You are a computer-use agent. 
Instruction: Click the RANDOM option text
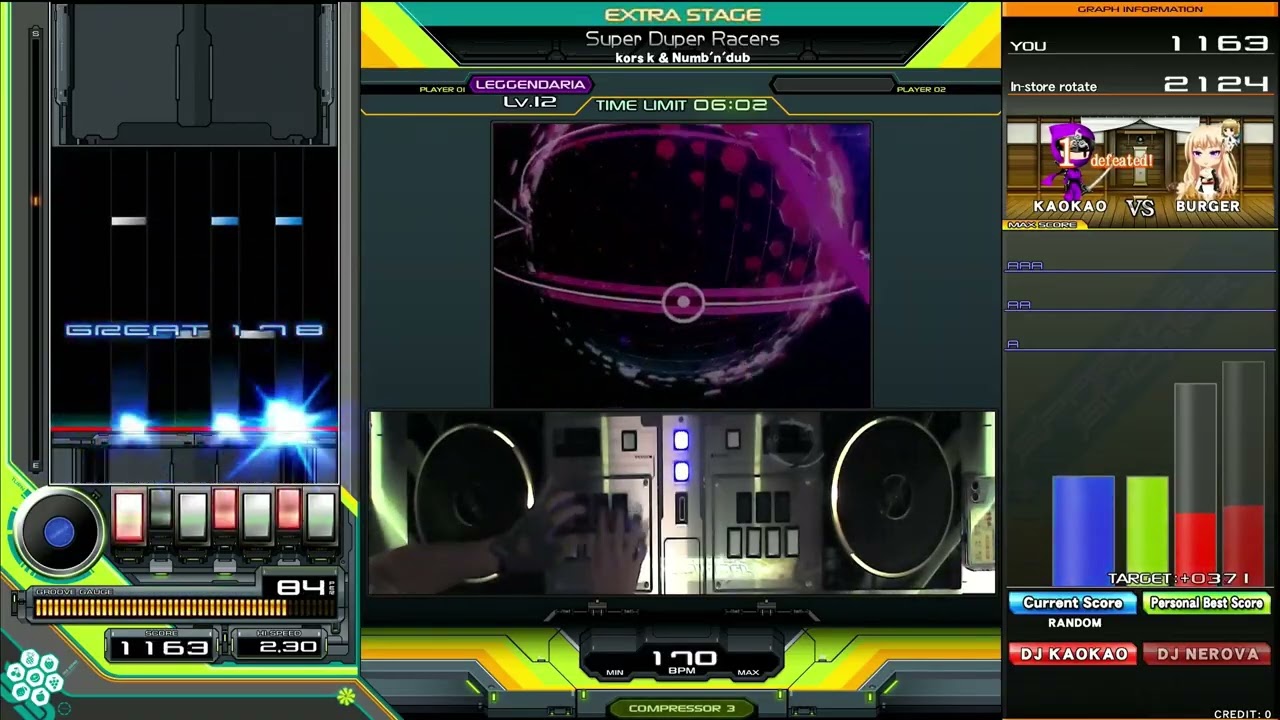pos(1074,623)
